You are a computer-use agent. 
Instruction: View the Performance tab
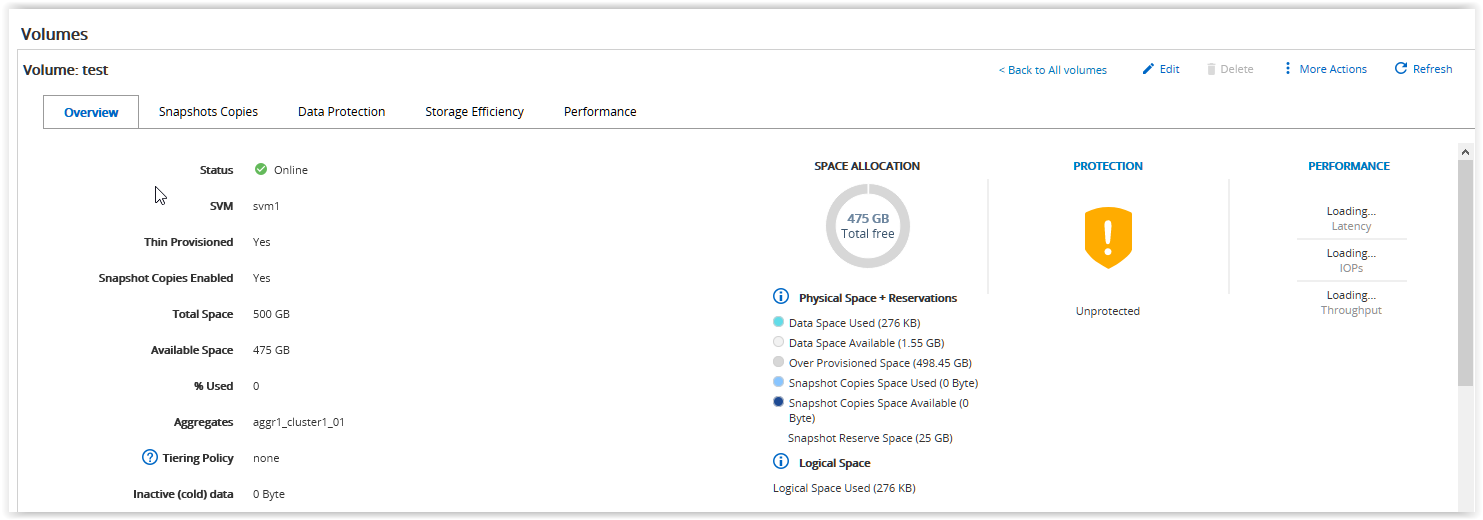coord(600,112)
